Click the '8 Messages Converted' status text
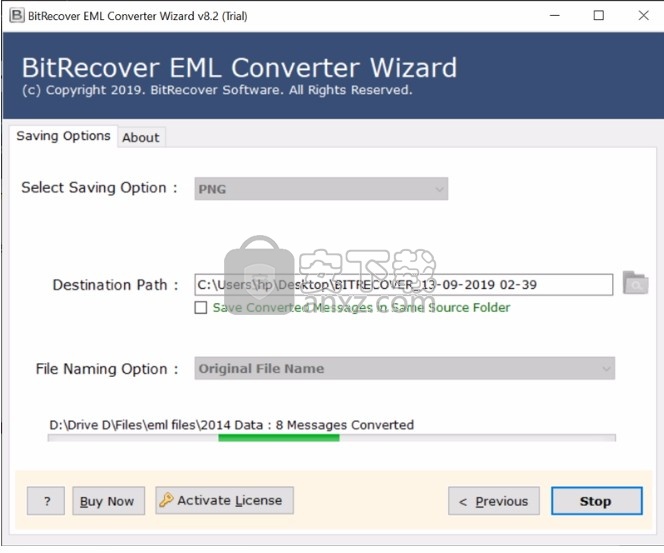 click(x=345, y=425)
